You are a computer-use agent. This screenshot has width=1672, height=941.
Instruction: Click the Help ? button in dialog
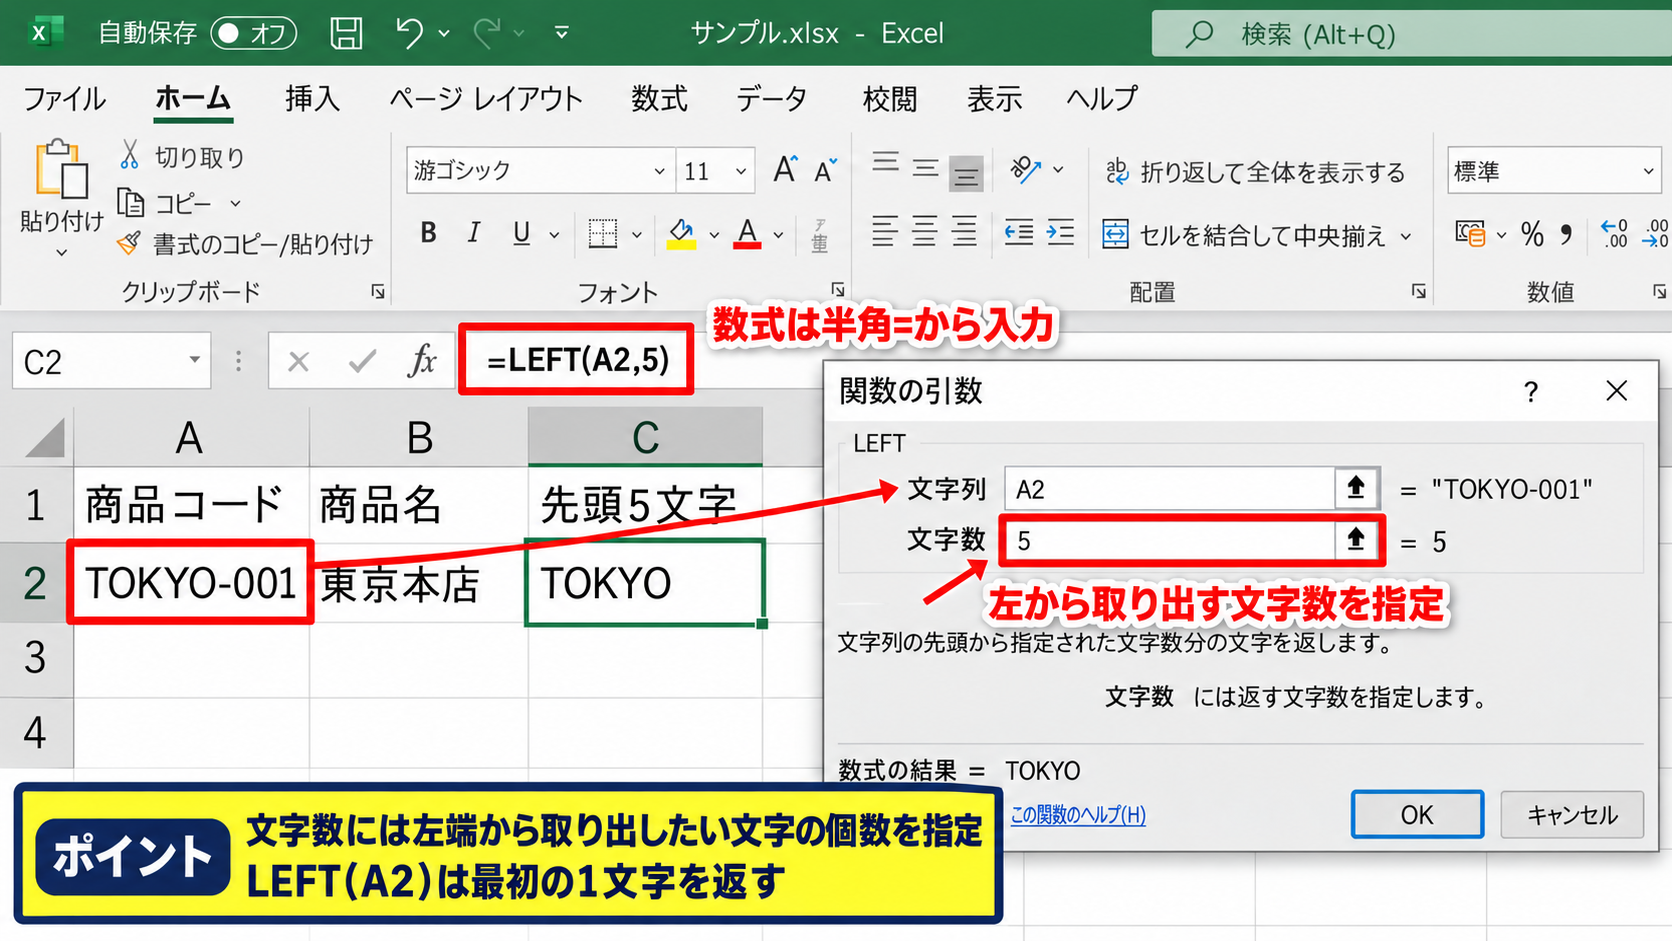tap(1530, 391)
